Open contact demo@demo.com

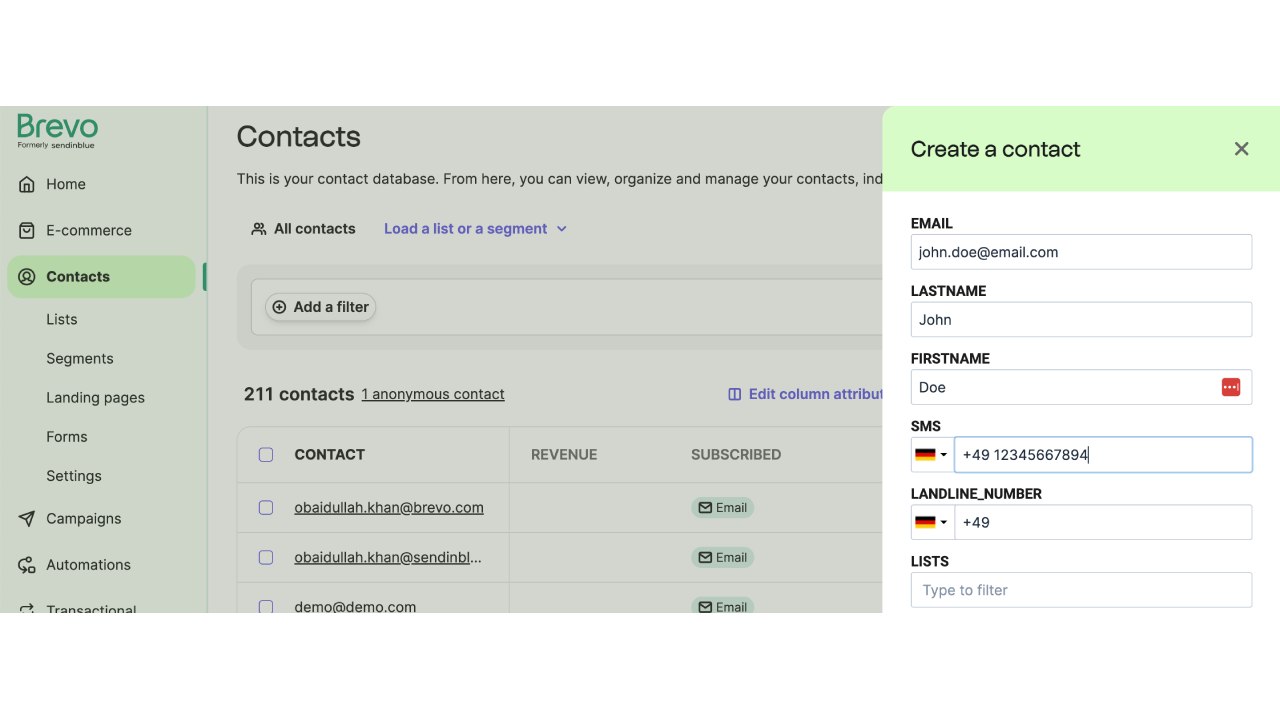point(355,607)
